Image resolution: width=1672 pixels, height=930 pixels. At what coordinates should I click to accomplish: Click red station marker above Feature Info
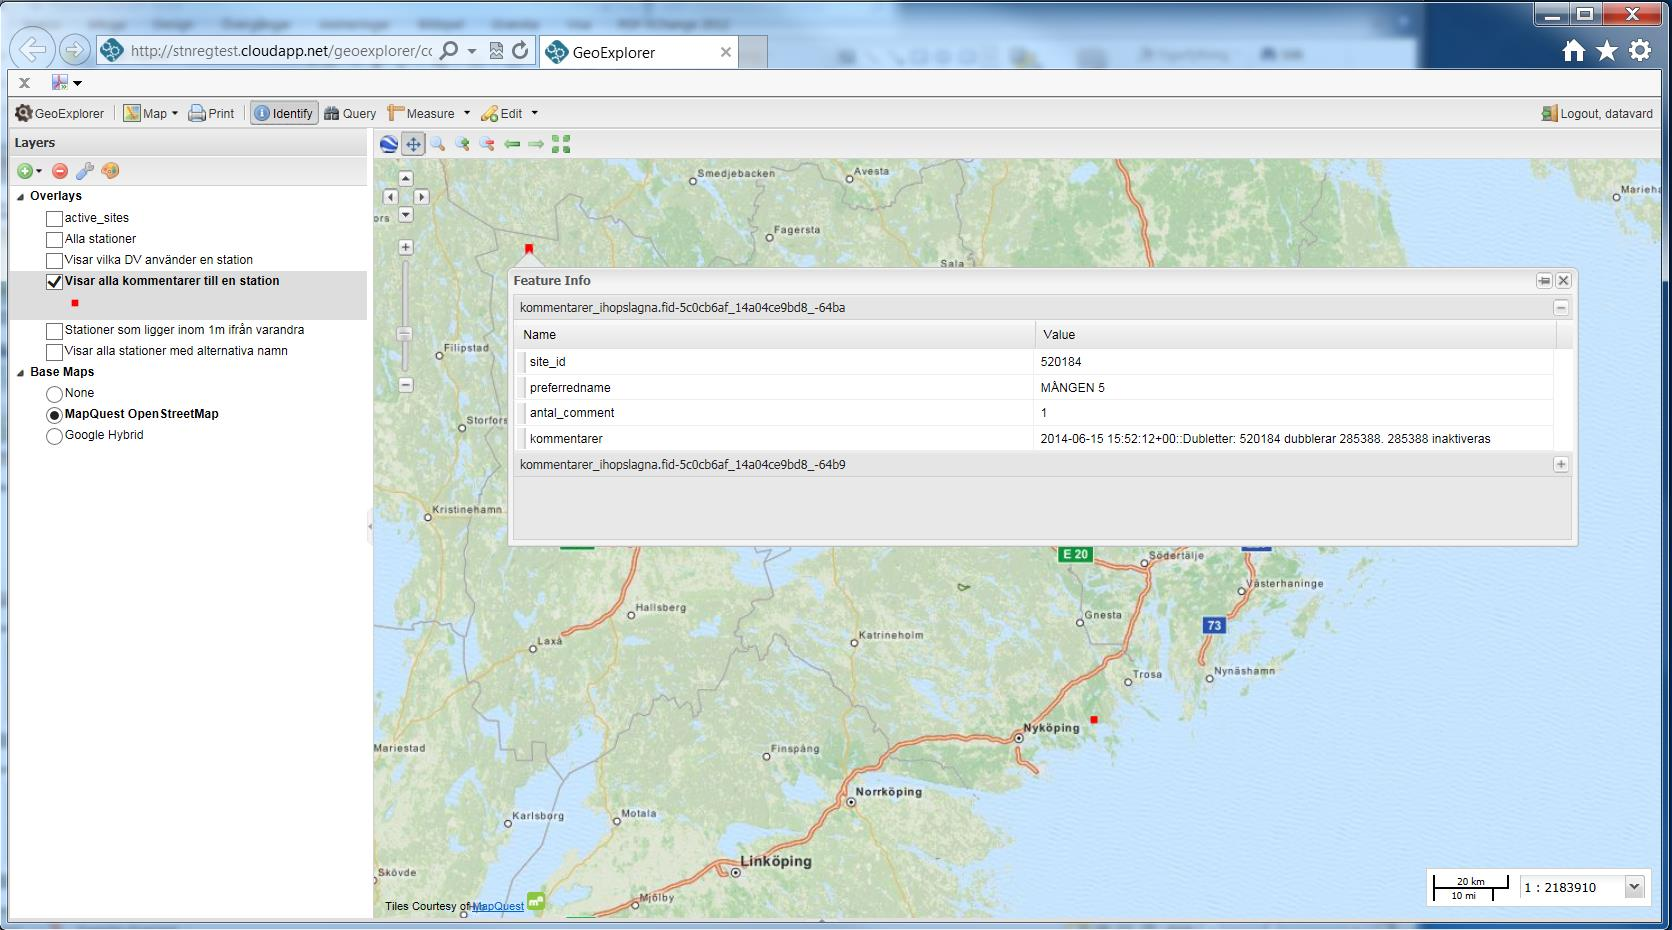[529, 248]
